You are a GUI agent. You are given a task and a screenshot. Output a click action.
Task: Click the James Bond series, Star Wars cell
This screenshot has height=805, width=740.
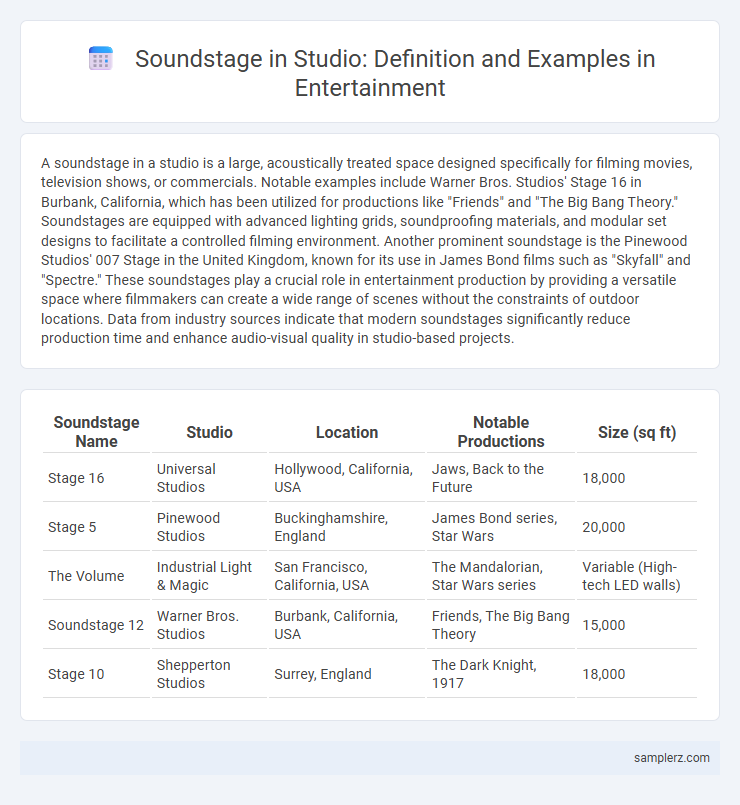[501, 527]
